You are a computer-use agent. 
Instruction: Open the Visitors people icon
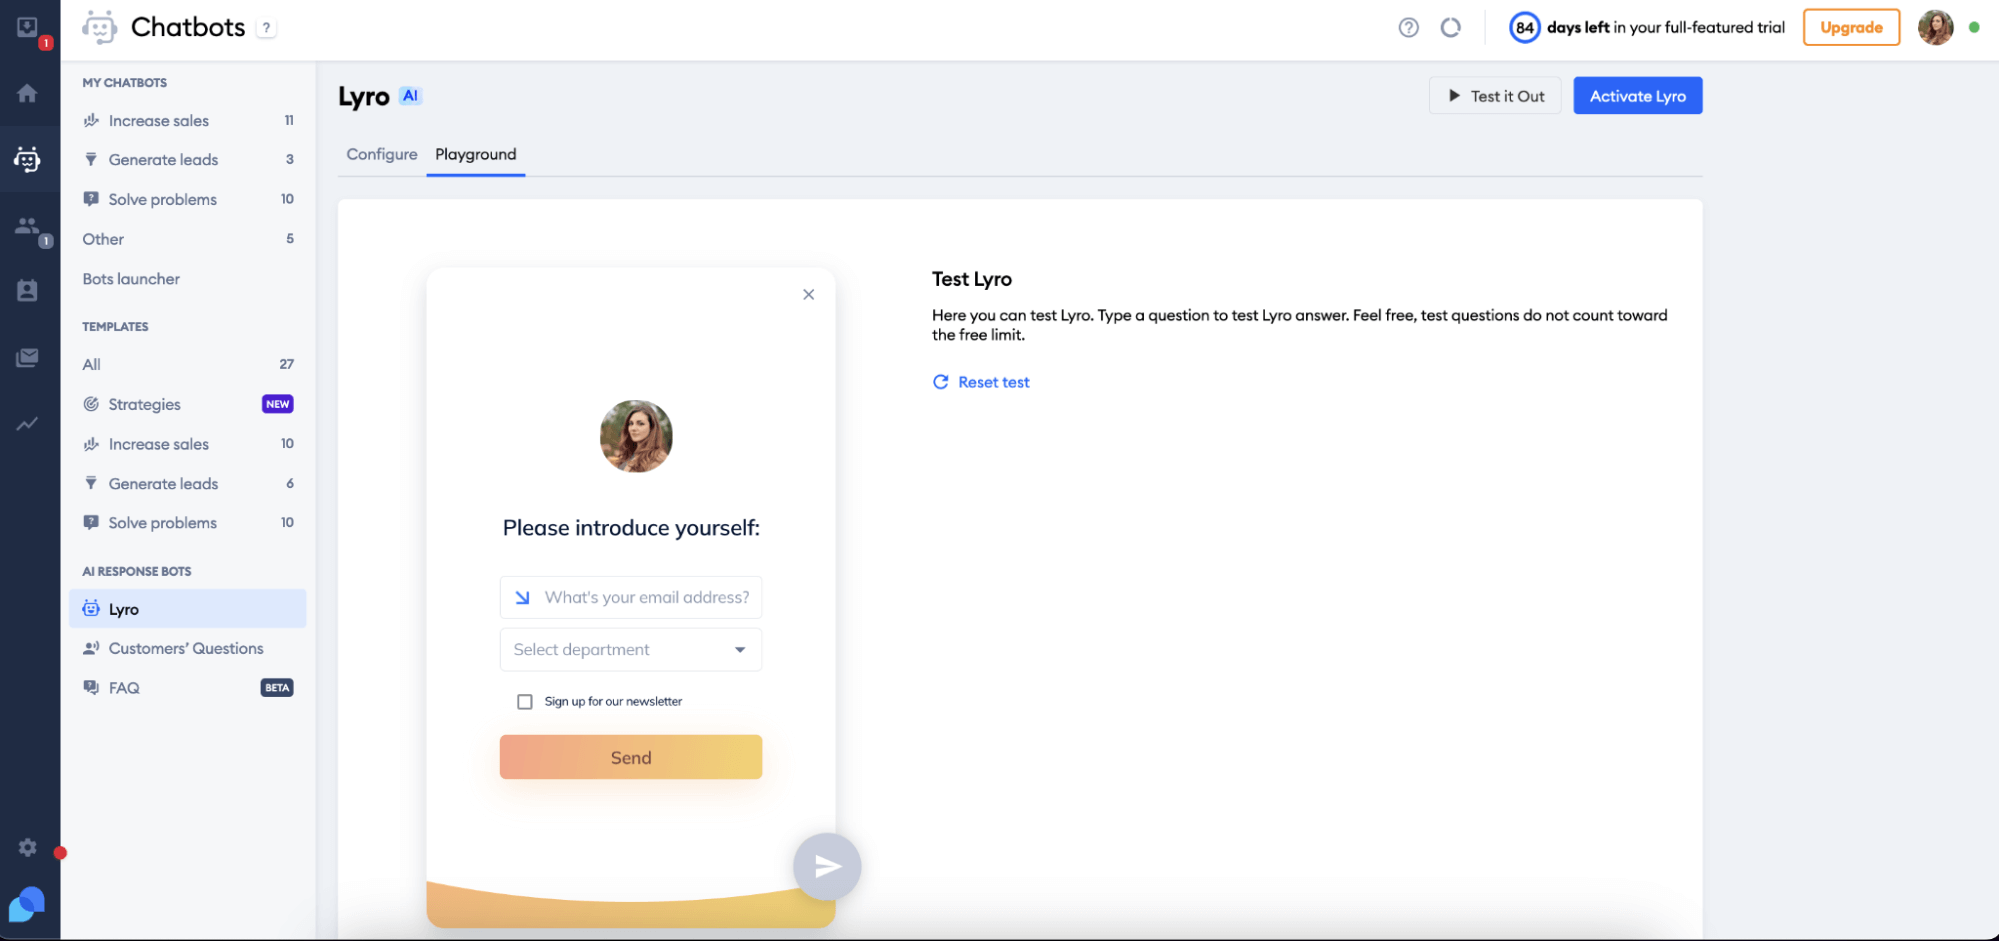tap(27, 226)
